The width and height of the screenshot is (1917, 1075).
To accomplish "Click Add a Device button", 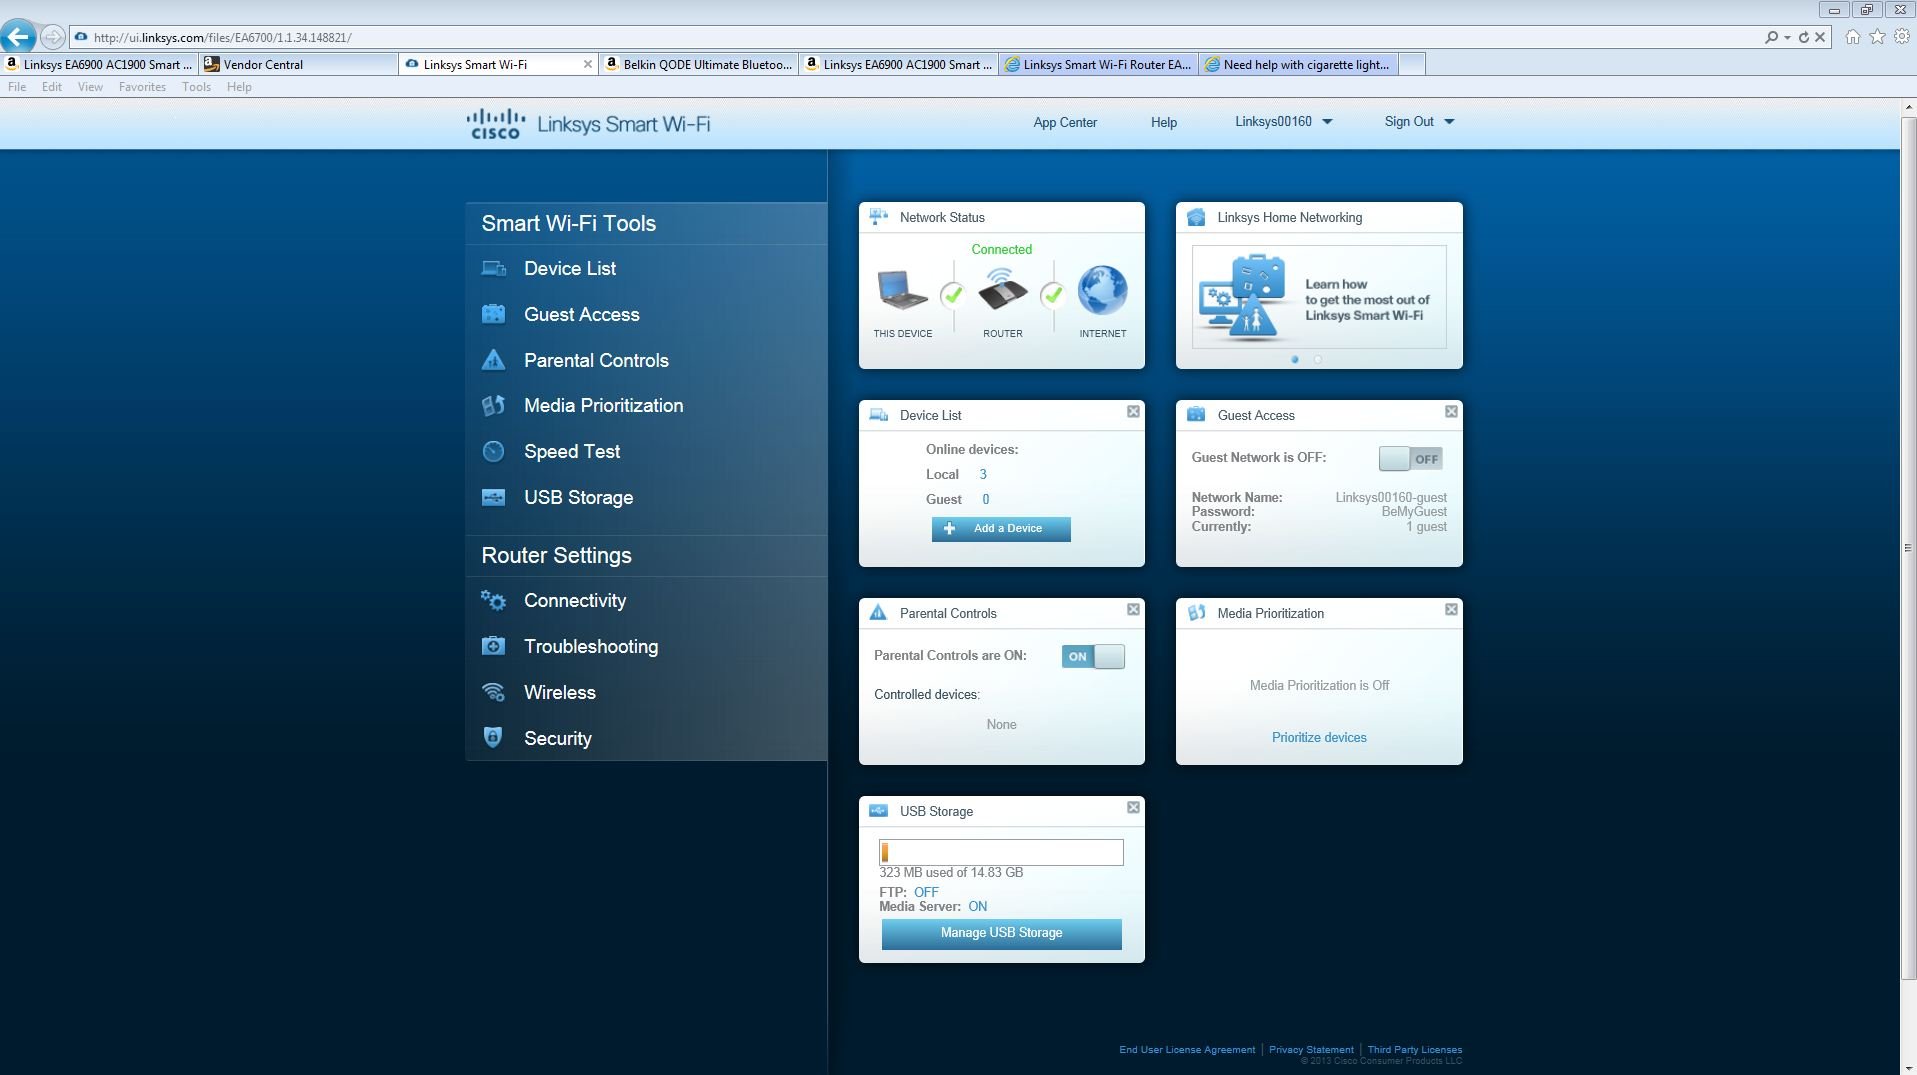I will 1001,529.
